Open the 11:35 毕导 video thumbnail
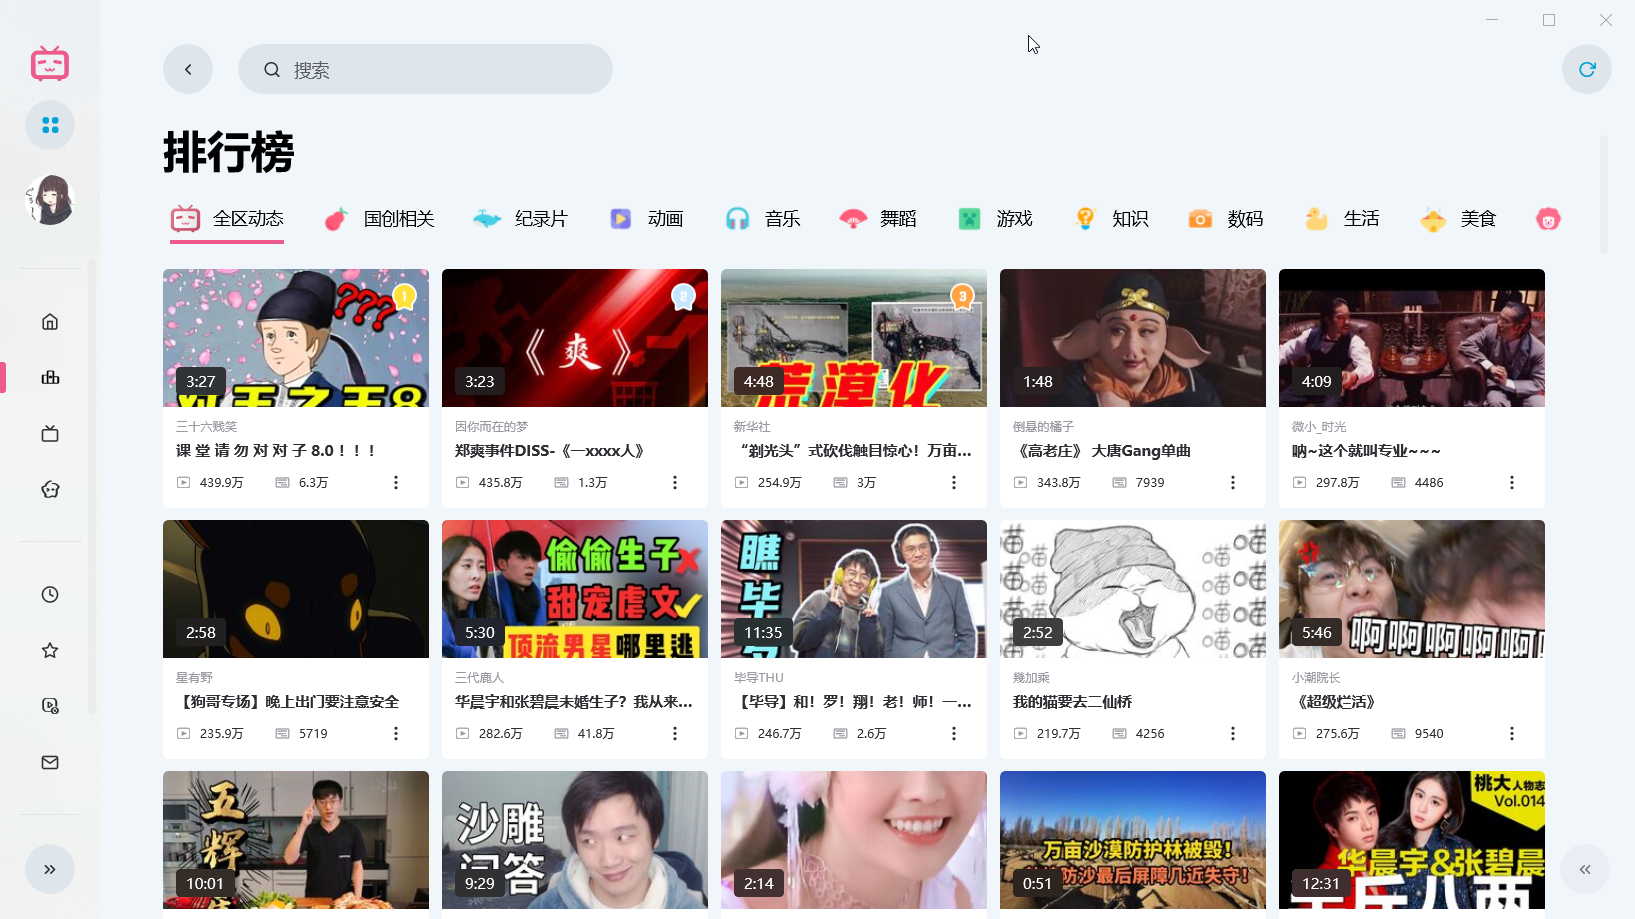 point(854,589)
